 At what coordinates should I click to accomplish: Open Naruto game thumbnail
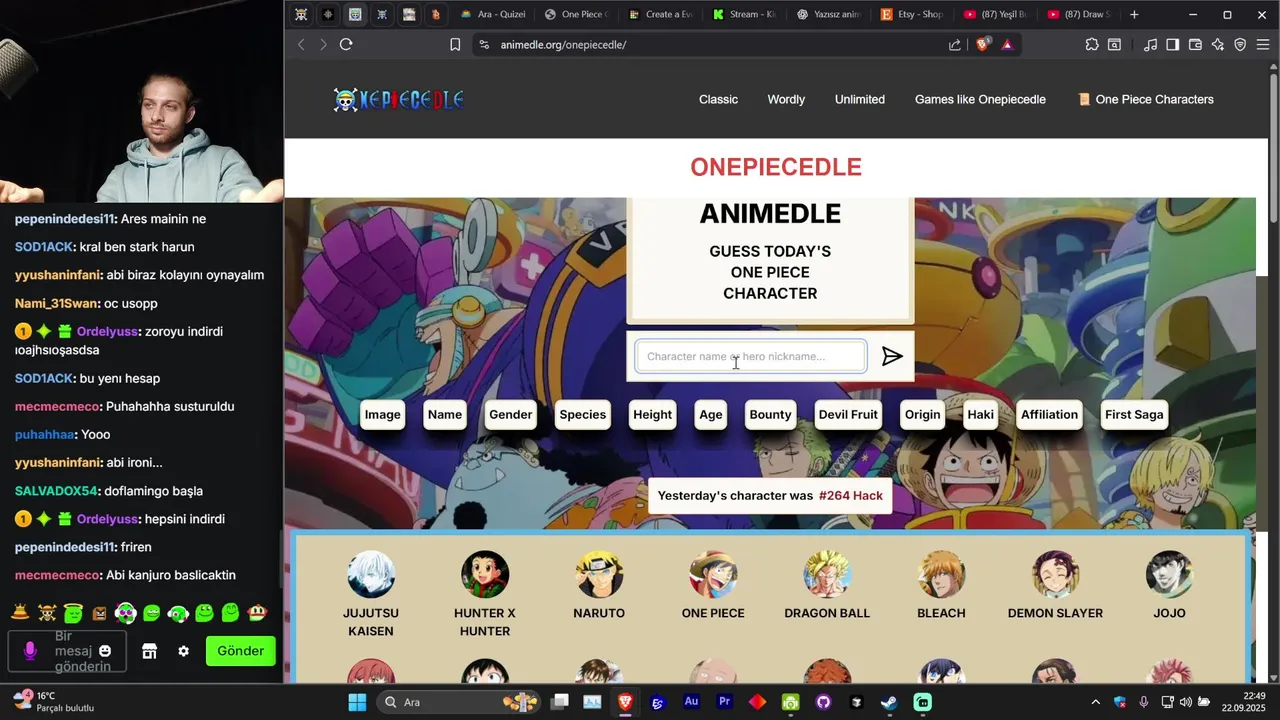click(x=599, y=574)
